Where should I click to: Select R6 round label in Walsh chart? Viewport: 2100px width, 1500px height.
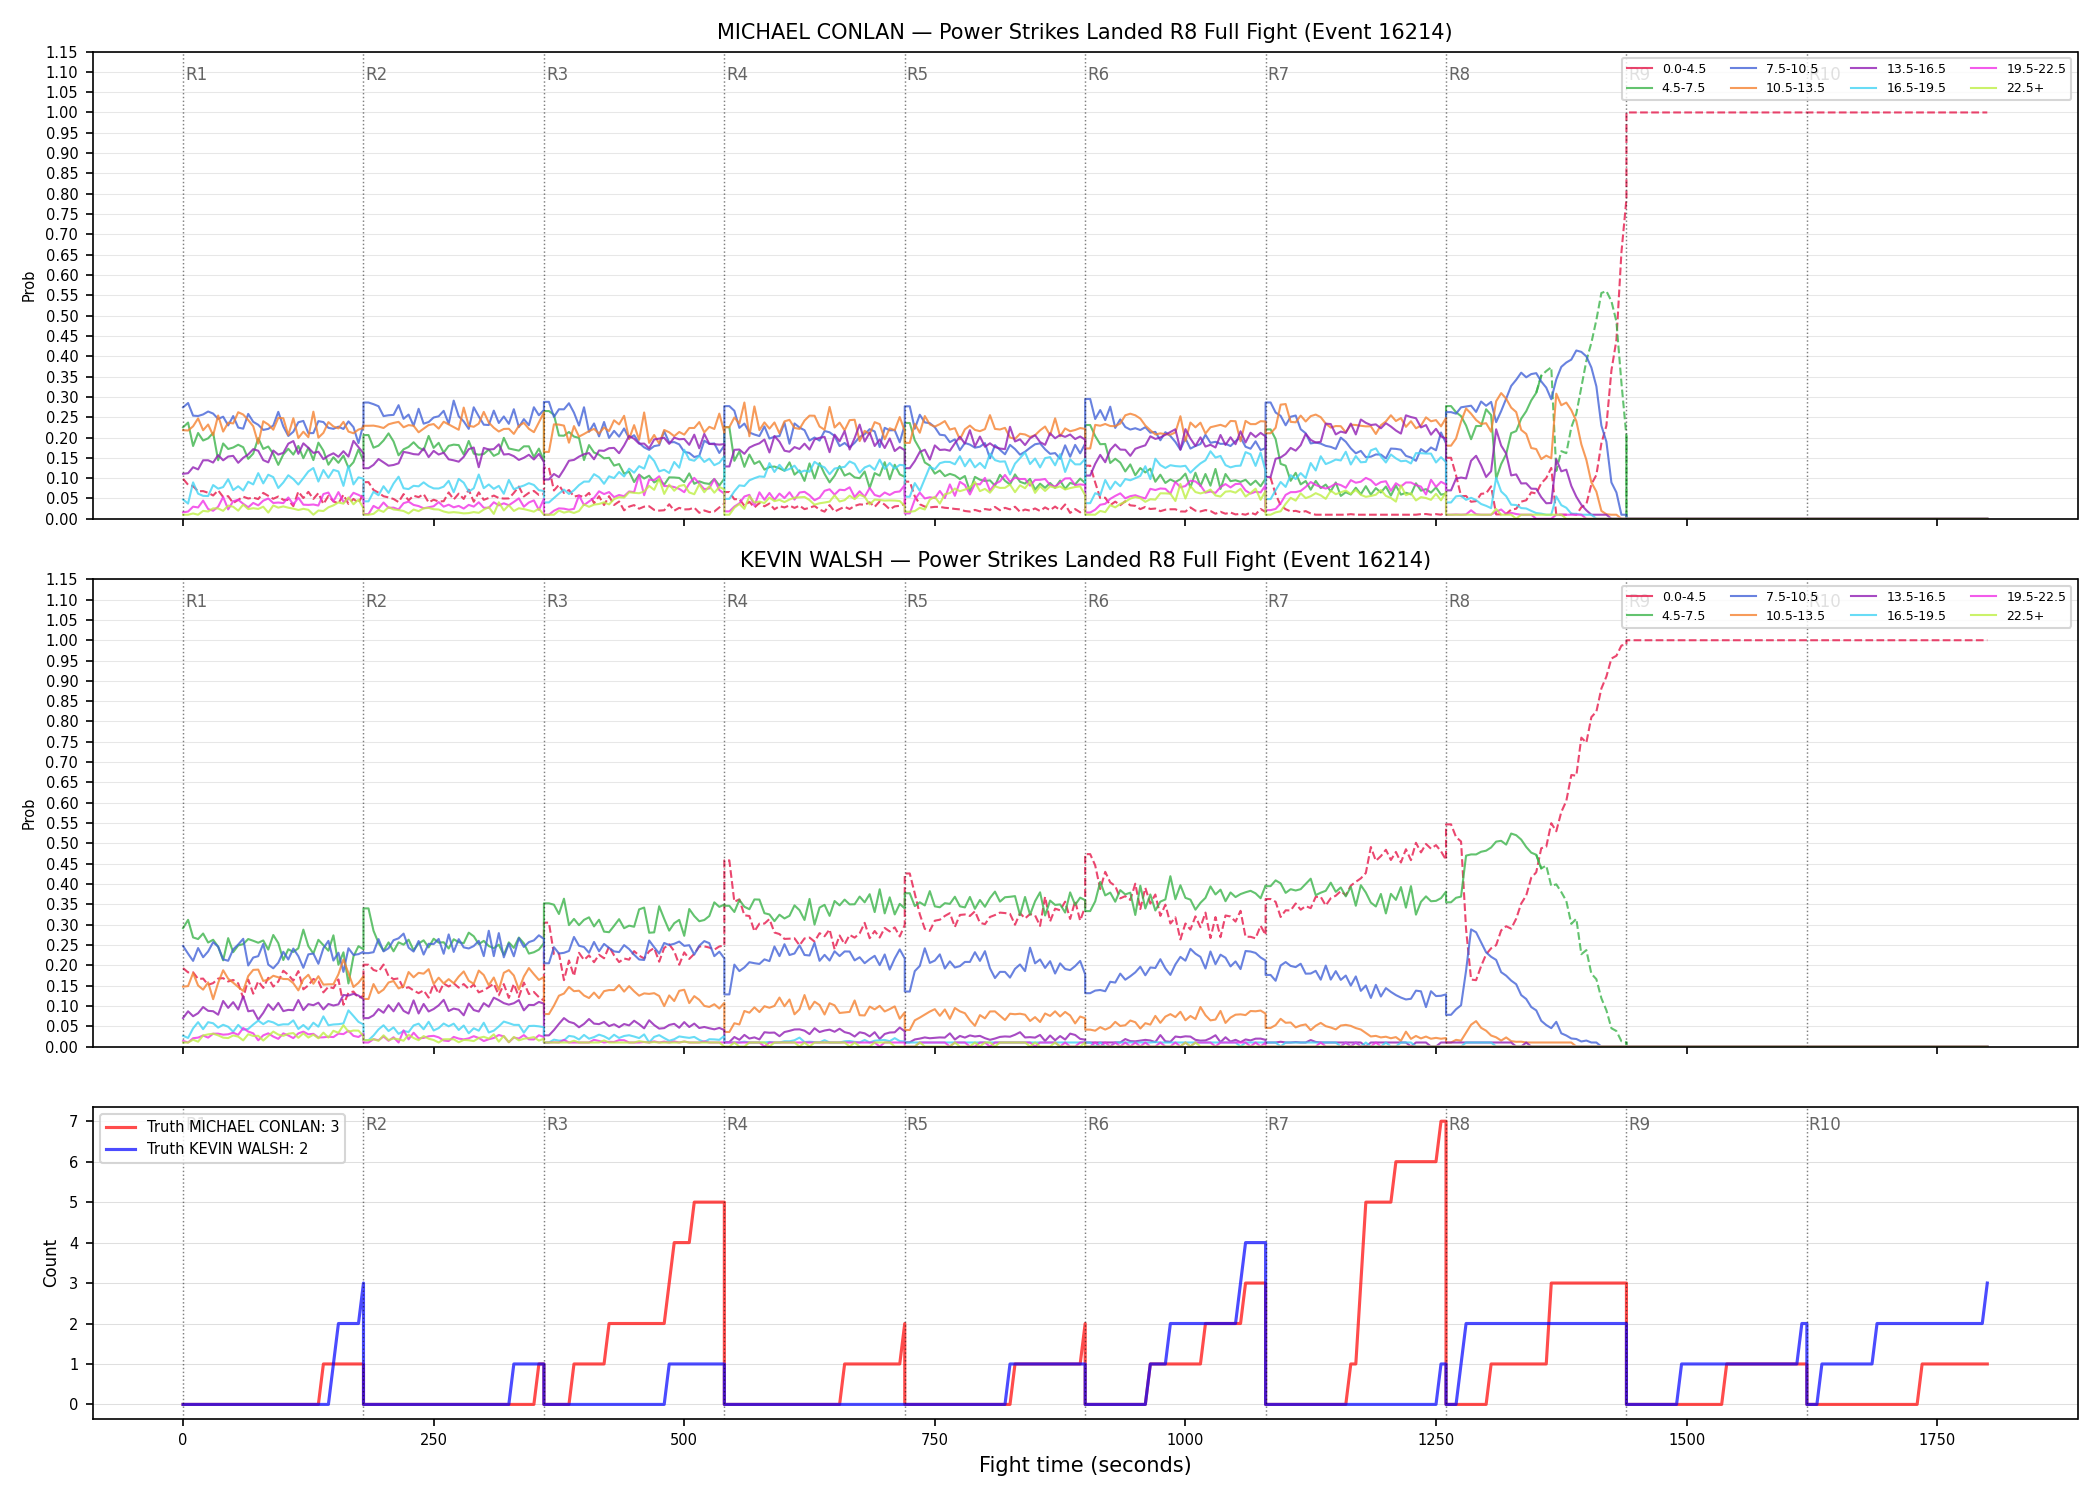[1098, 601]
